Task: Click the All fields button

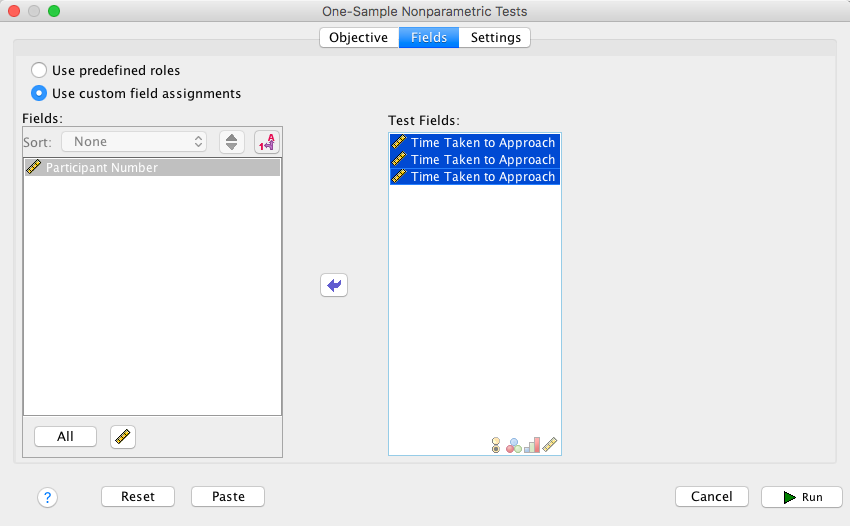Action: pyautogui.click(x=65, y=437)
